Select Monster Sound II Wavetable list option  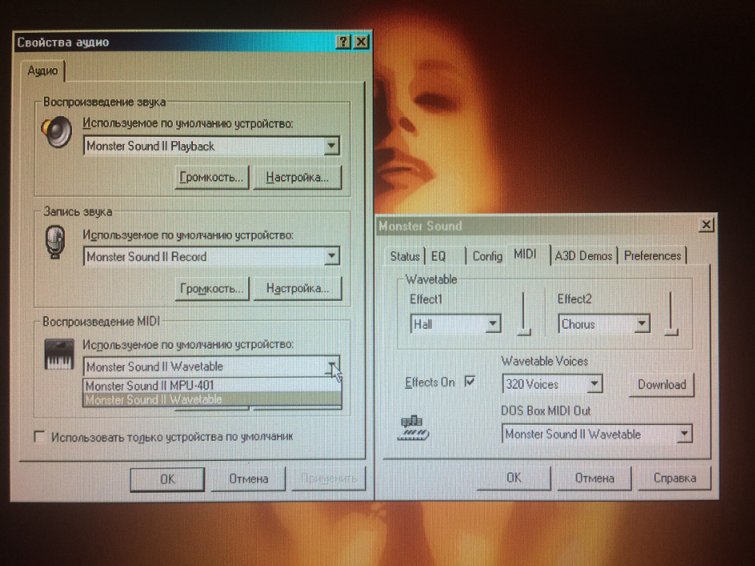click(x=212, y=399)
